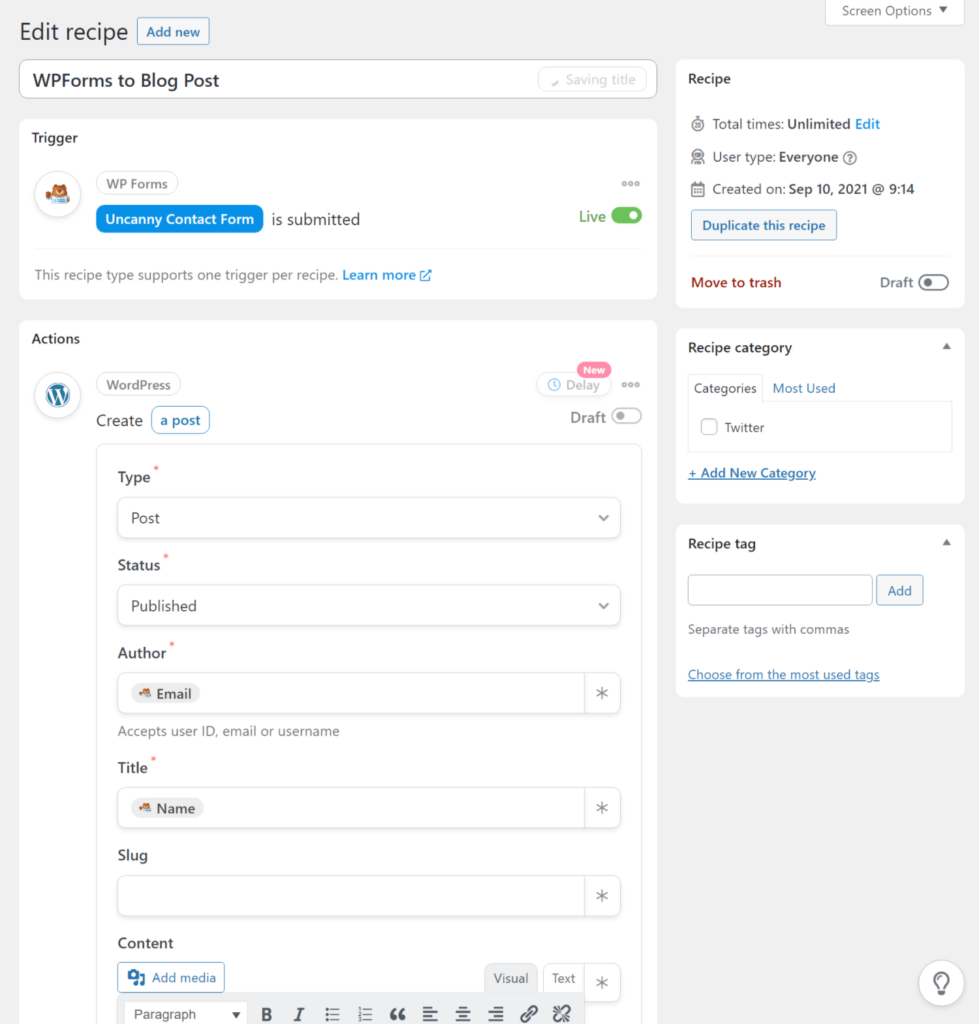The height and width of the screenshot is (1024, 979).
Task: Open the Type dropdown showing Post
Action: 368,518
